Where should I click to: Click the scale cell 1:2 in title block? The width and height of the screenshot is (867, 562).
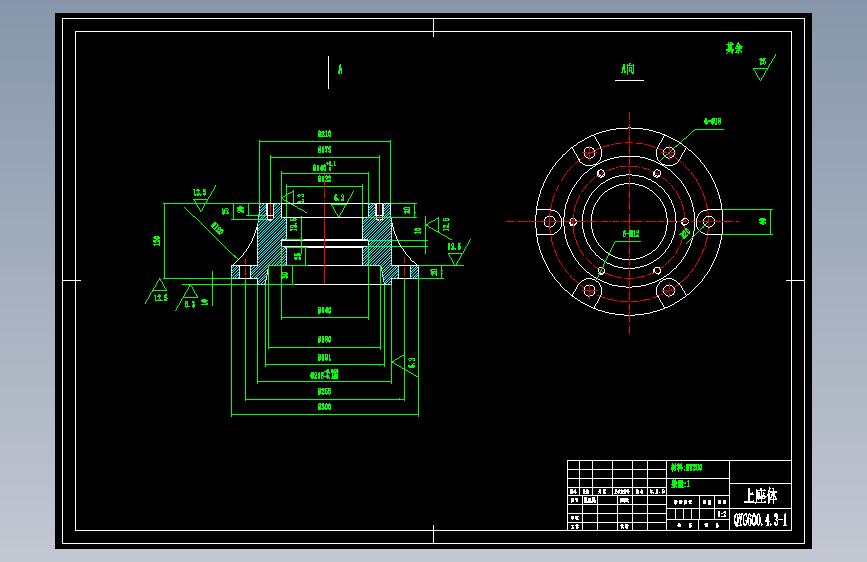tap(722, 514)
